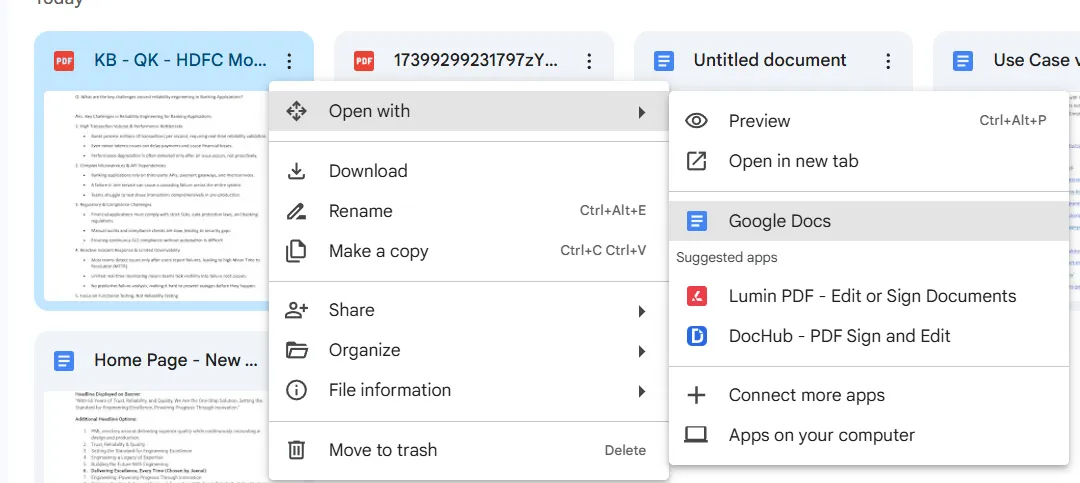The image size is (1080, 483).
Task: Open the KB - QK - HDFC document thumbnail
Action: pyautogui.click(x=157, y=196)
